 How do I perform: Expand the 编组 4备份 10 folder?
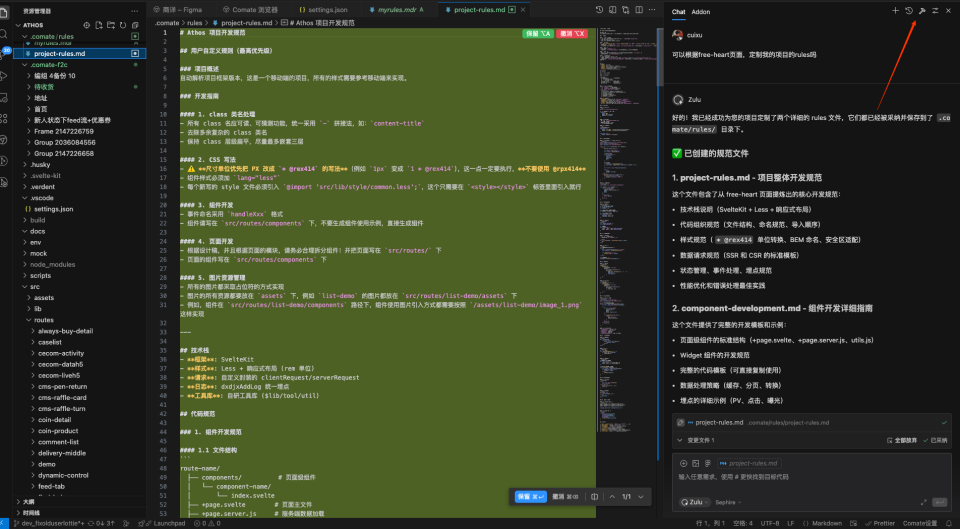29,76
